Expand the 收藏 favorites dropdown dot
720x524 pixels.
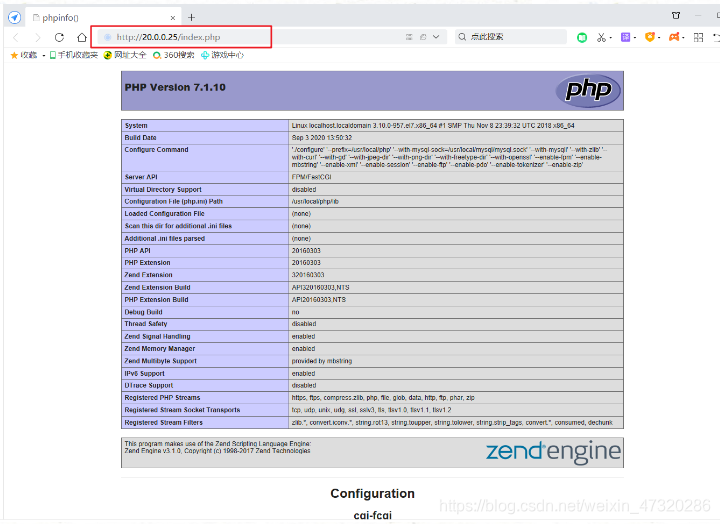coord(44,56)
